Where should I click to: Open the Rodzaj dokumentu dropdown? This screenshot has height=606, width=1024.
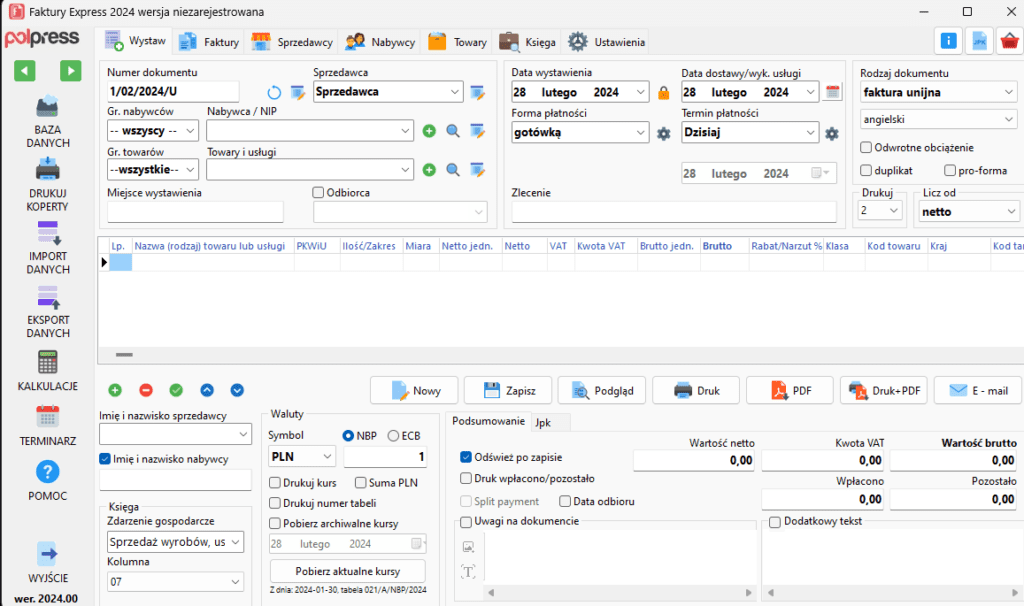click(1005, 93)
